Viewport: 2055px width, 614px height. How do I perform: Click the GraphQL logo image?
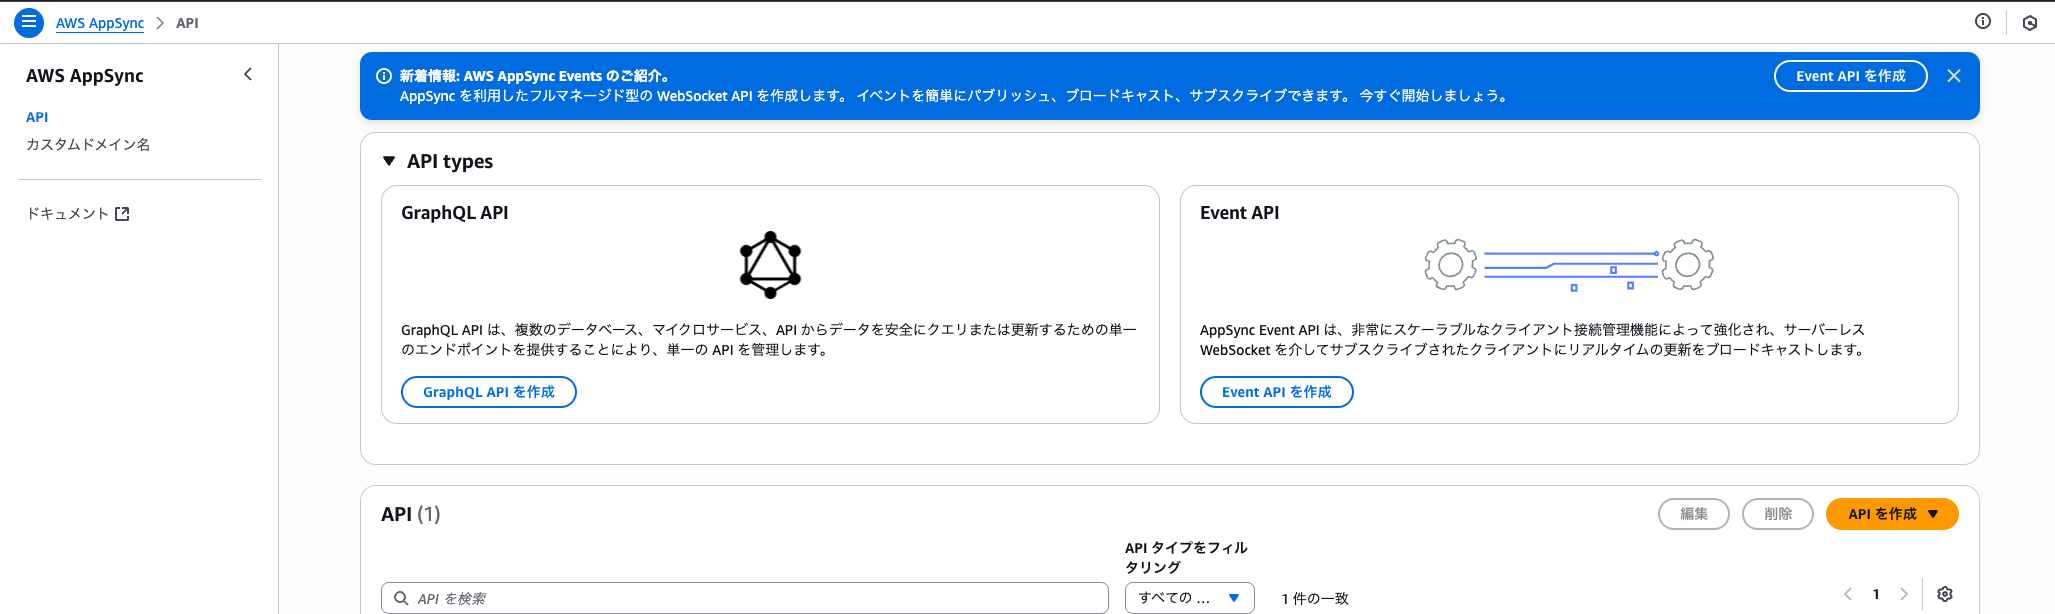click(770, 265)
